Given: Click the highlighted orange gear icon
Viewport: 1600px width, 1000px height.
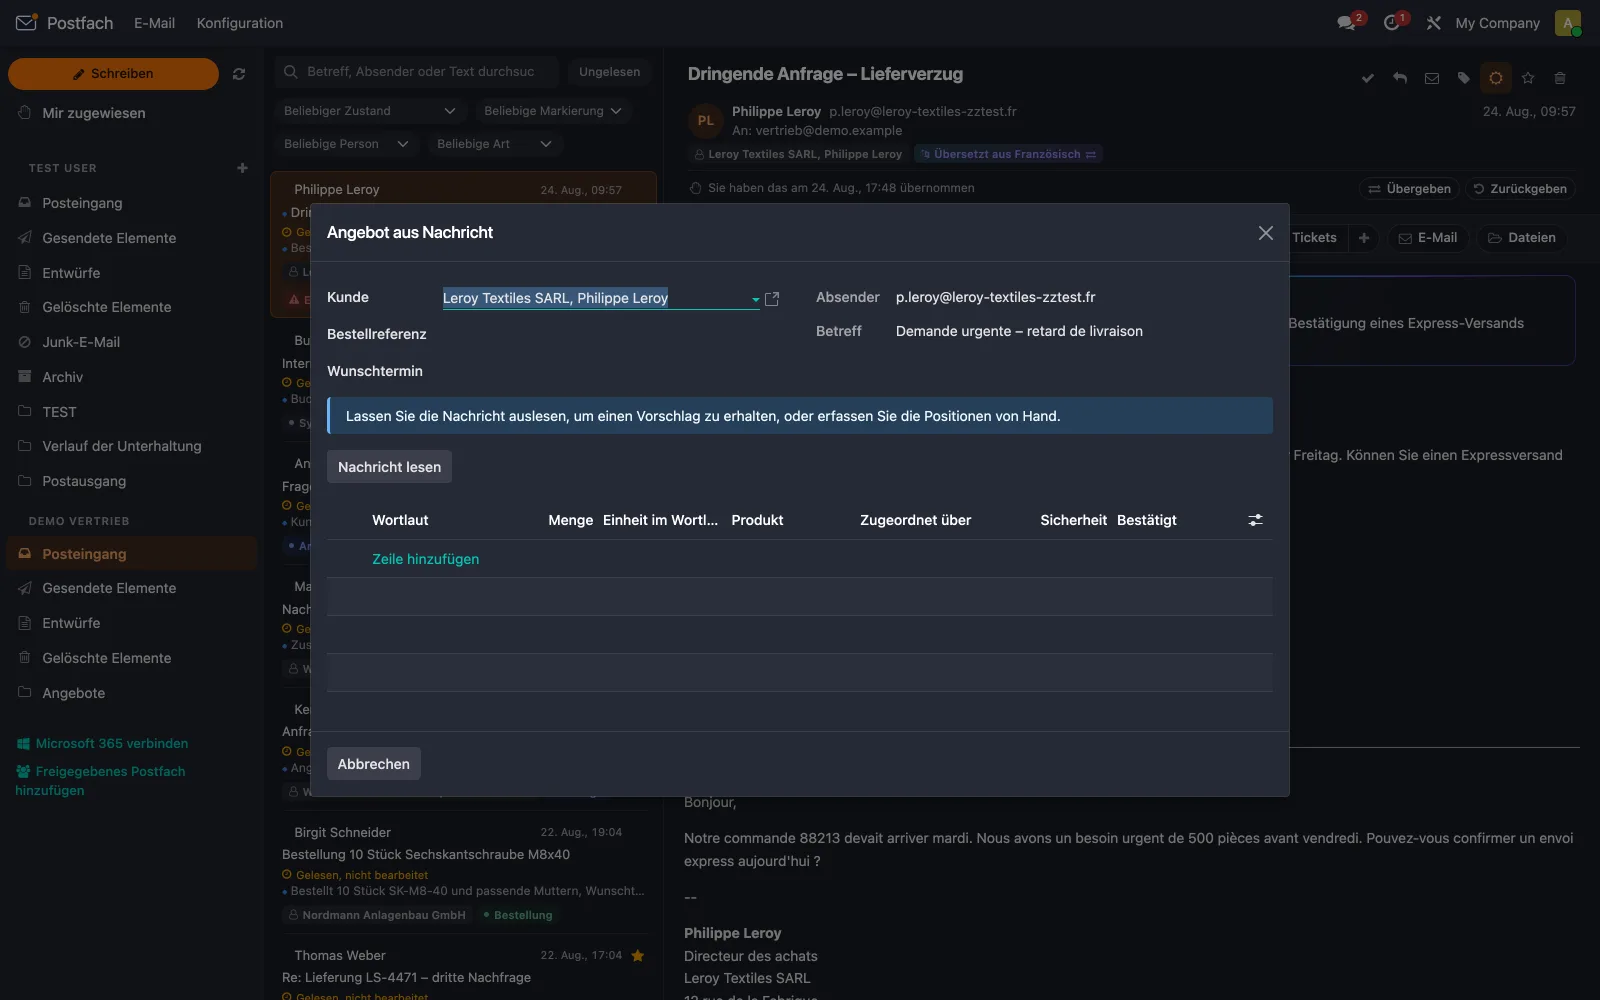Looking at the screenshot, I should coord(1496,78).
